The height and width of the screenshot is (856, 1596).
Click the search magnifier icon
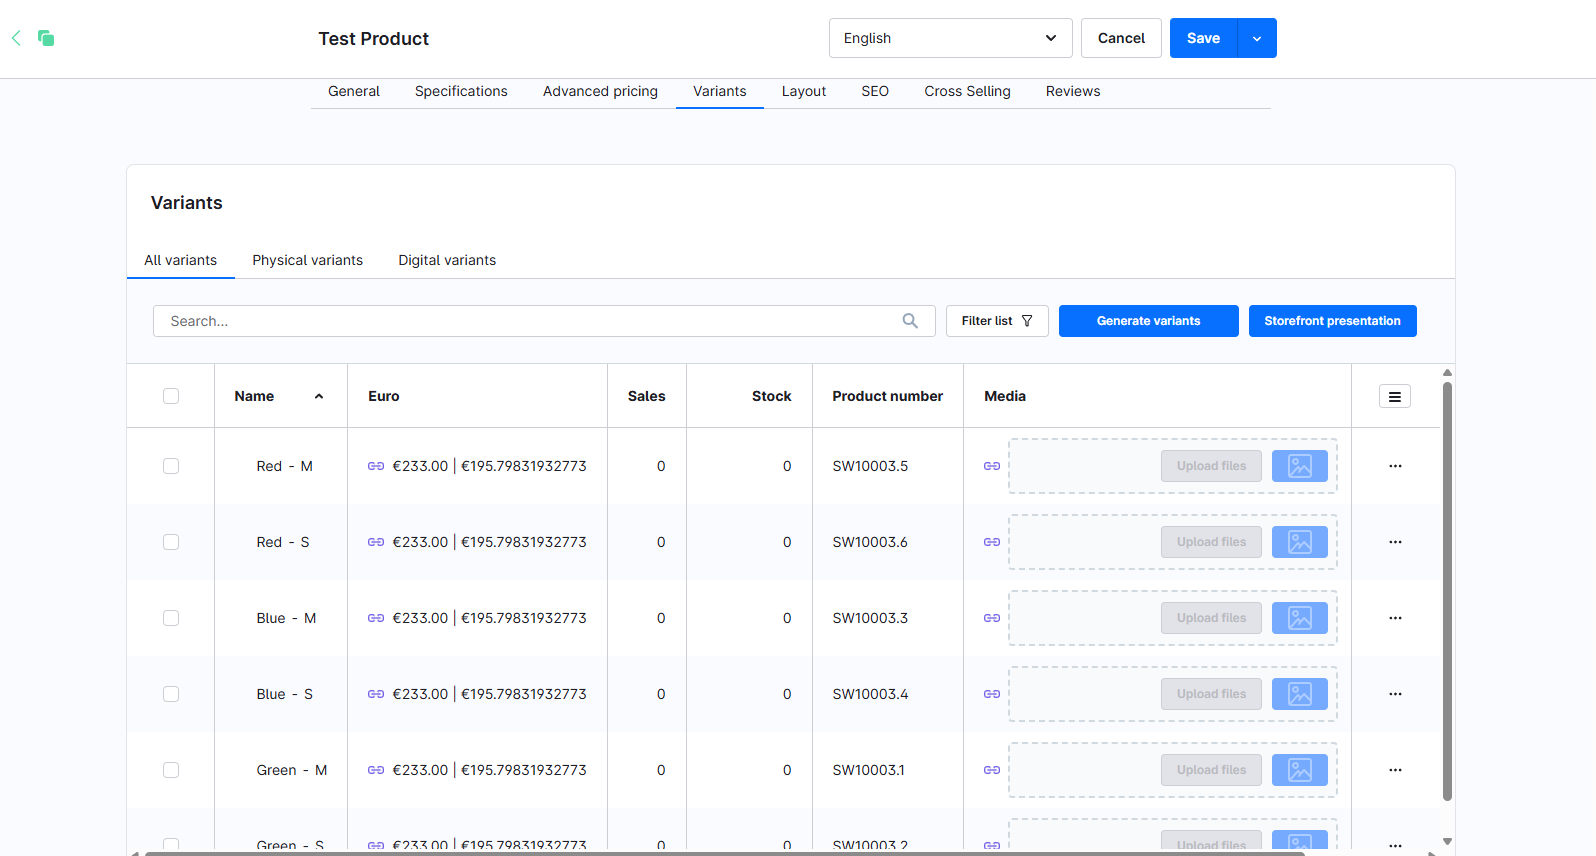pos(910,321)
